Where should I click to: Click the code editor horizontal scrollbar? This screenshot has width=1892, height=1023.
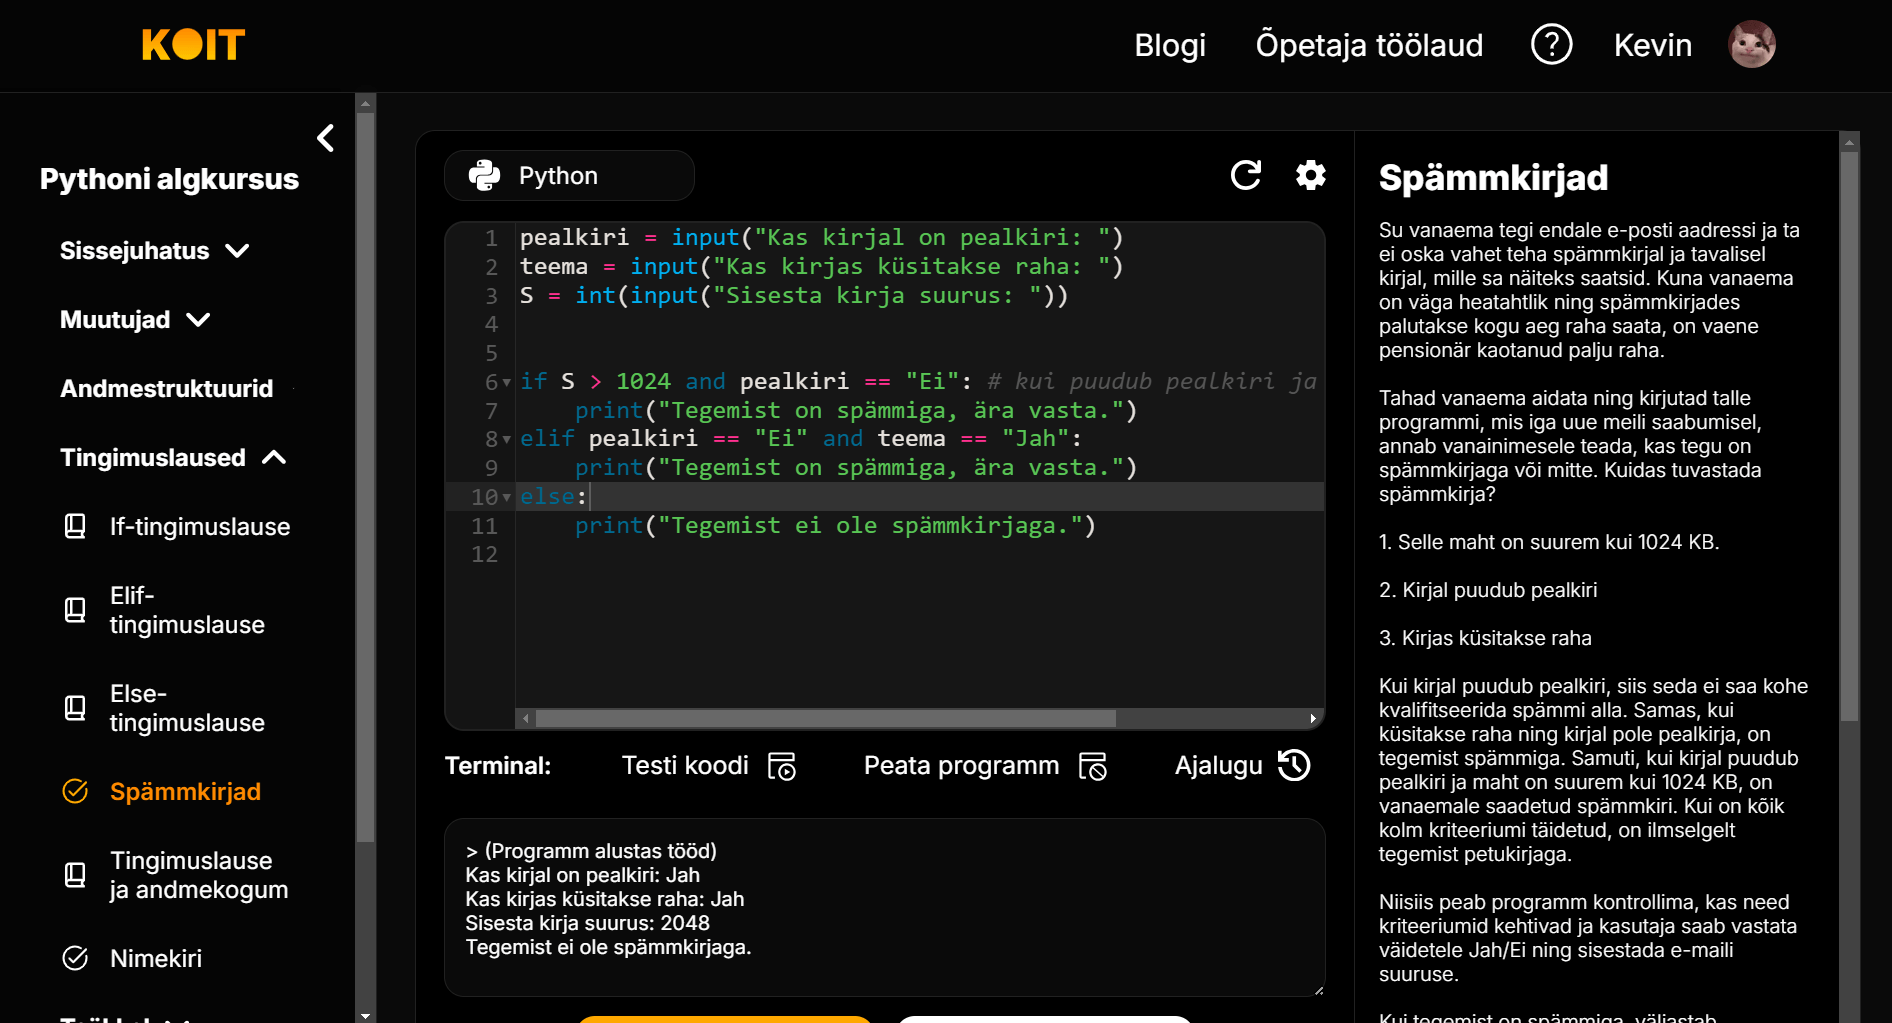point(825,719)
